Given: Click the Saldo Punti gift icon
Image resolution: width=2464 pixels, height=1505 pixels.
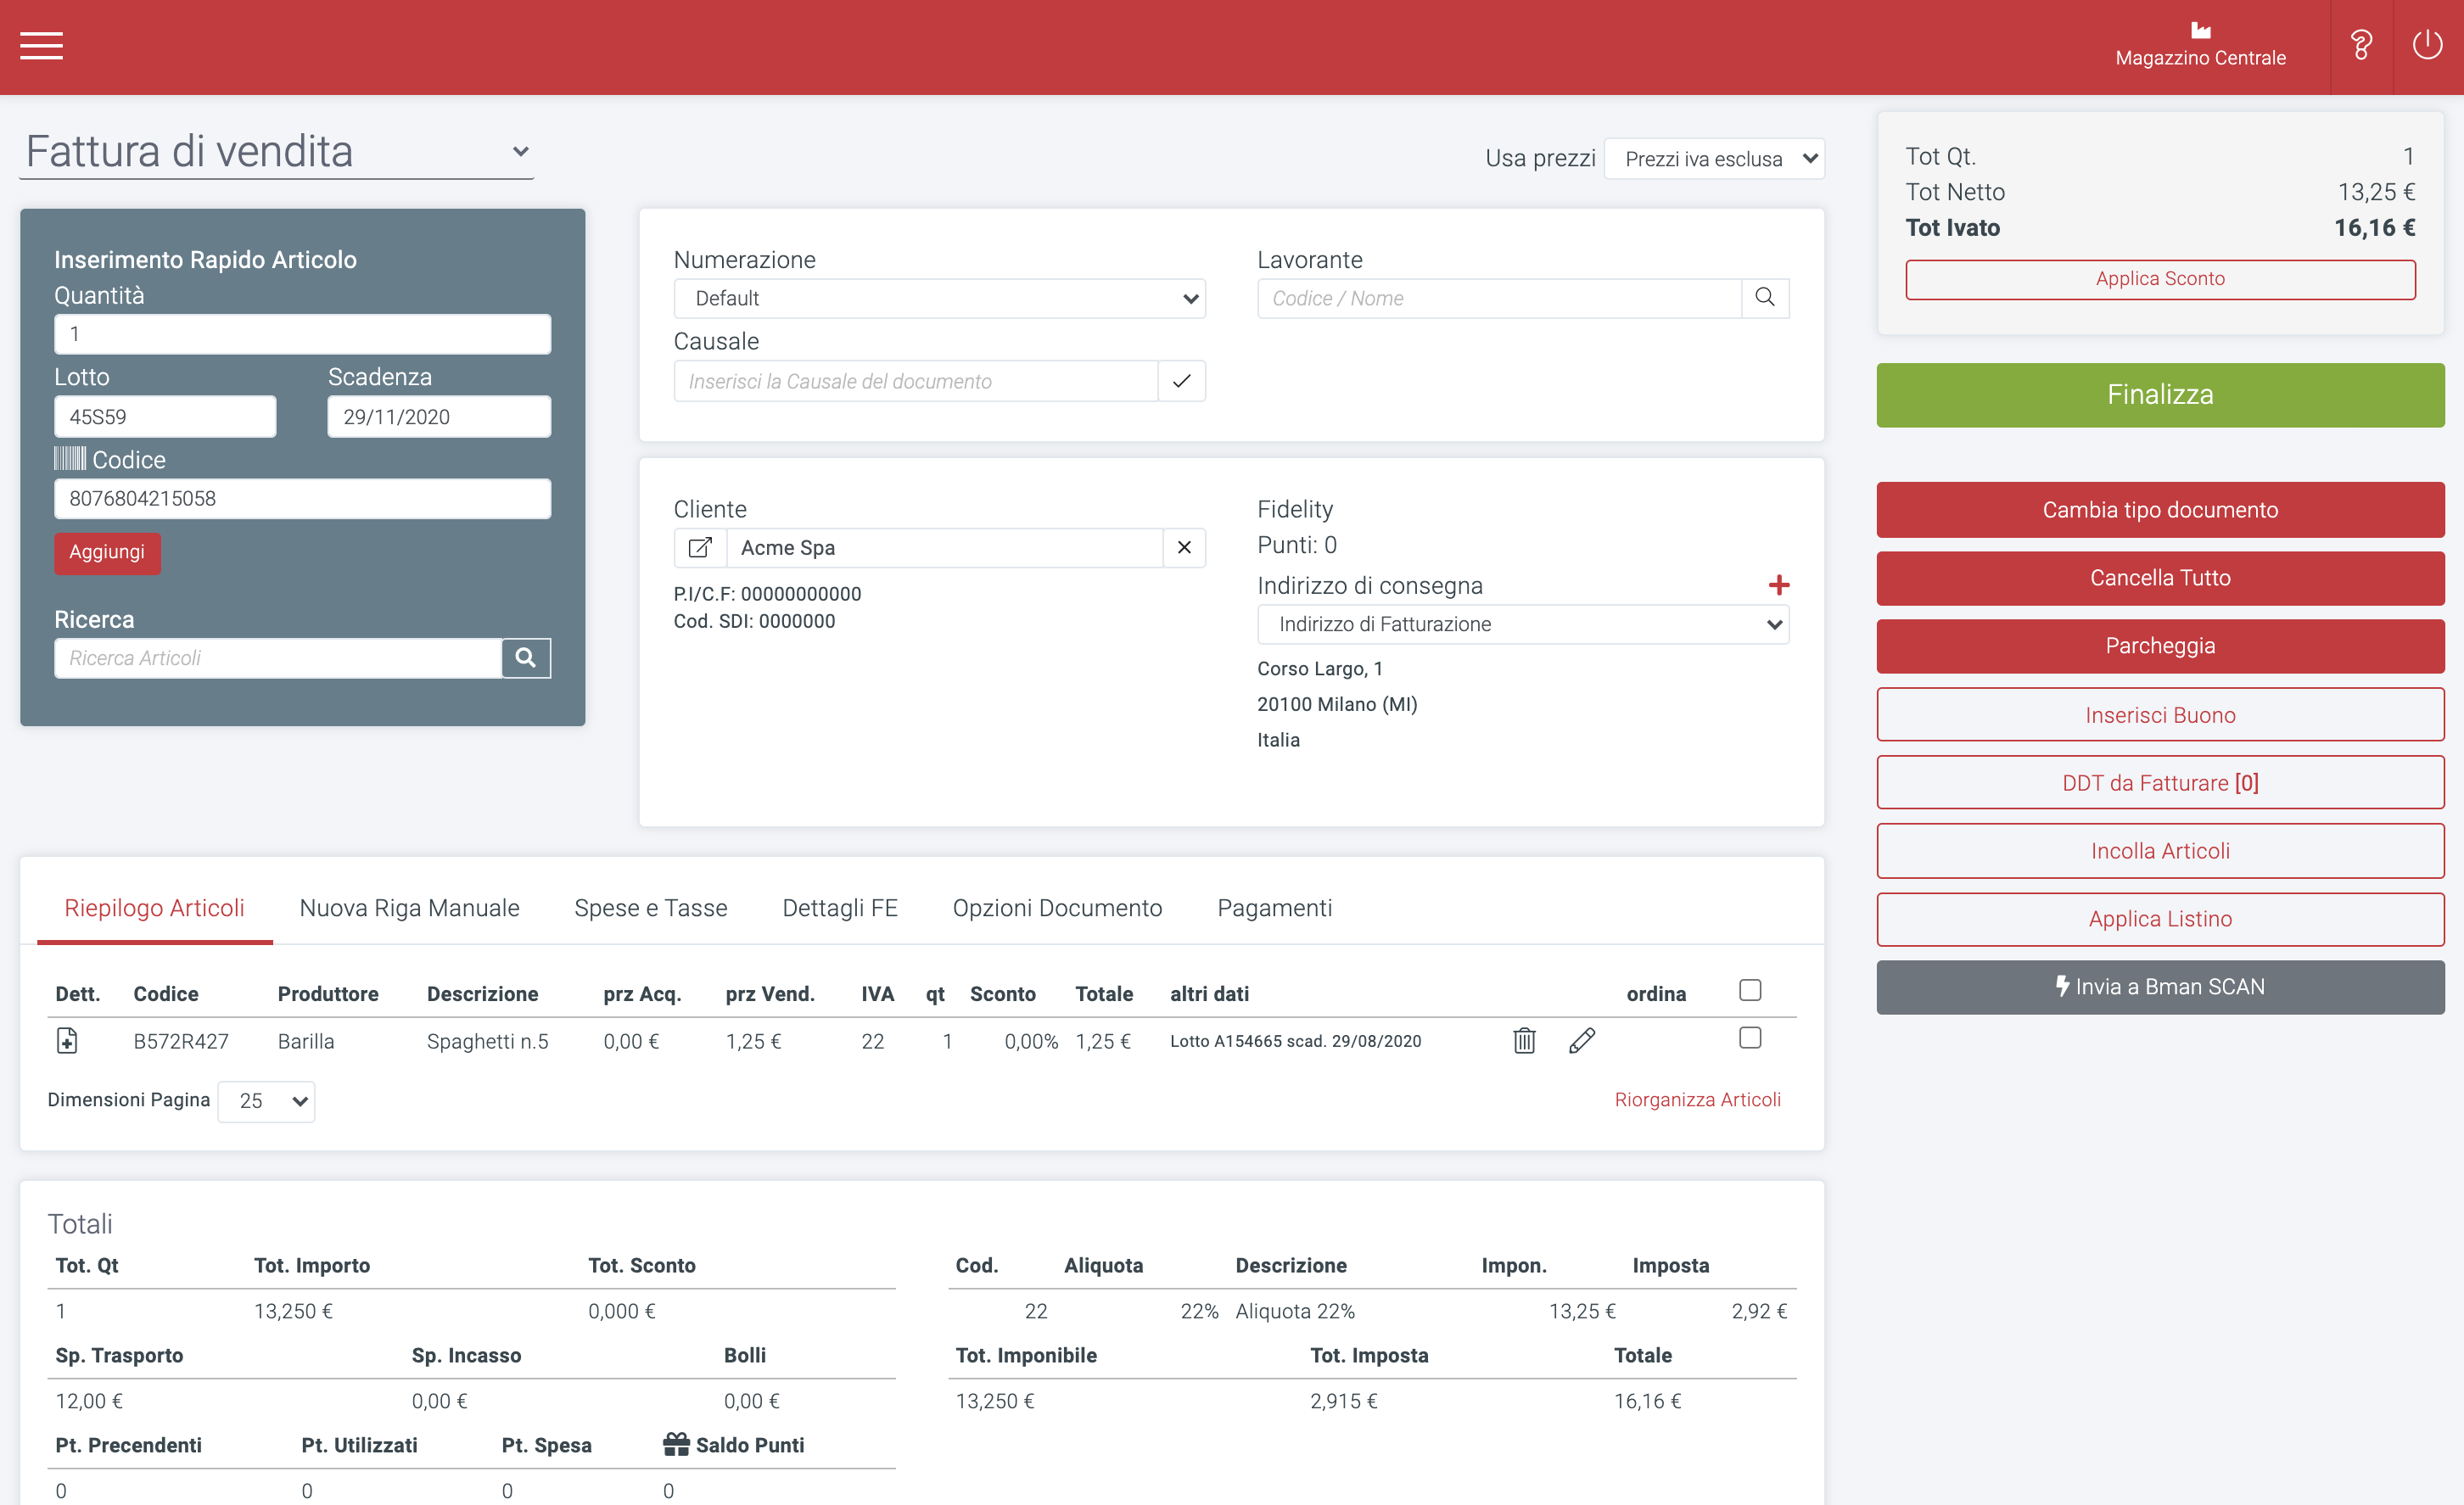Looking at the screenshot, I should tap(676, 1444).
